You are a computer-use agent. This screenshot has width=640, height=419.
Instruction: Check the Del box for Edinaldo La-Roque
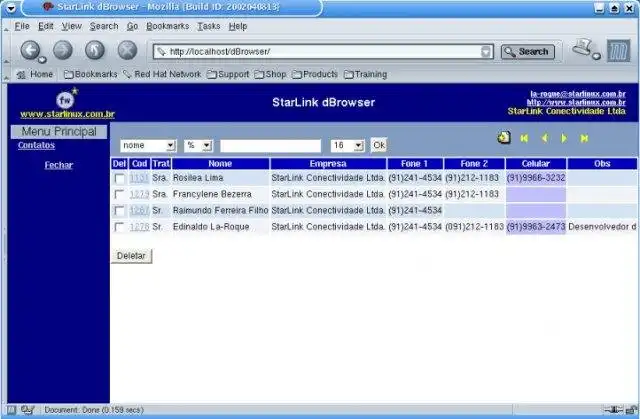coord(120,227)
